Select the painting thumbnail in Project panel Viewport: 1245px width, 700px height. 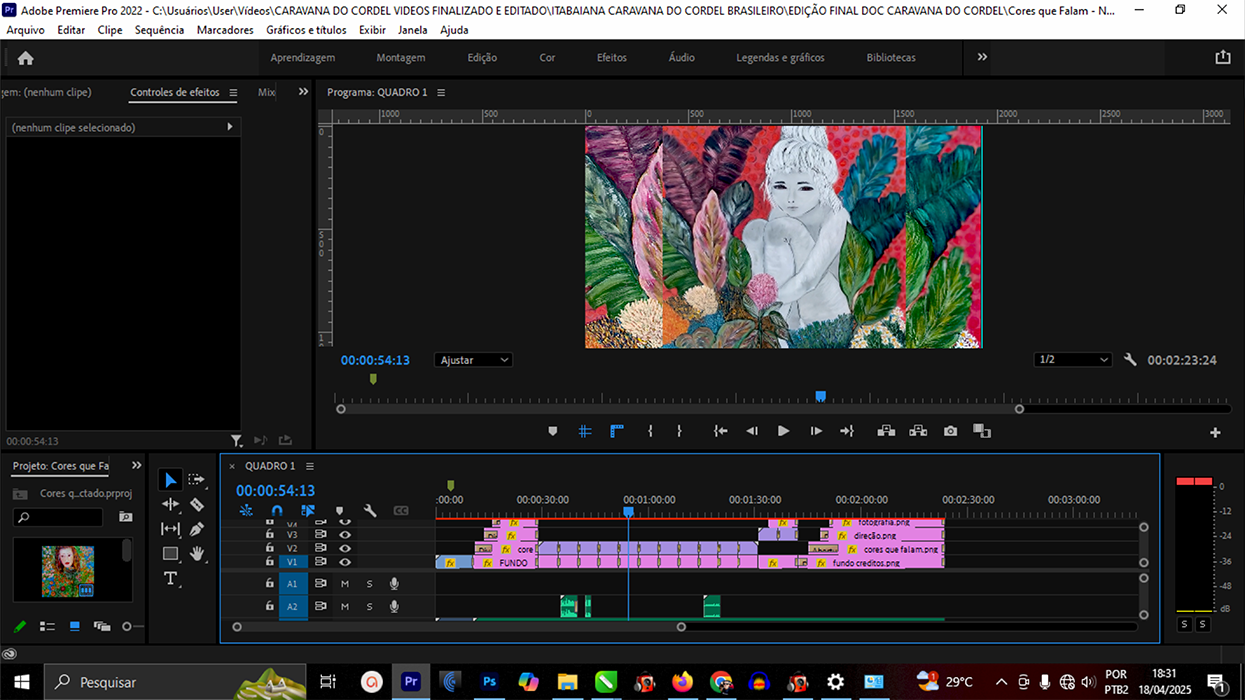(x=68, y=571)
